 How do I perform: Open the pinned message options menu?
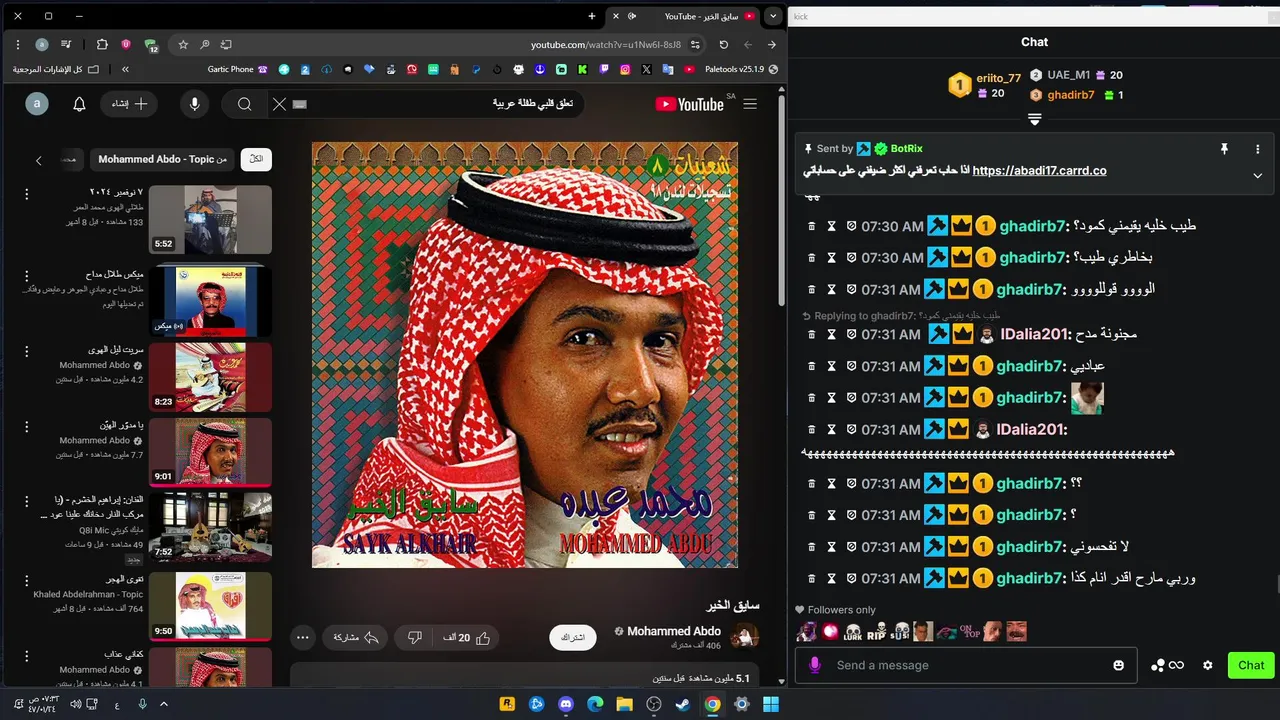pos(1257,149)
